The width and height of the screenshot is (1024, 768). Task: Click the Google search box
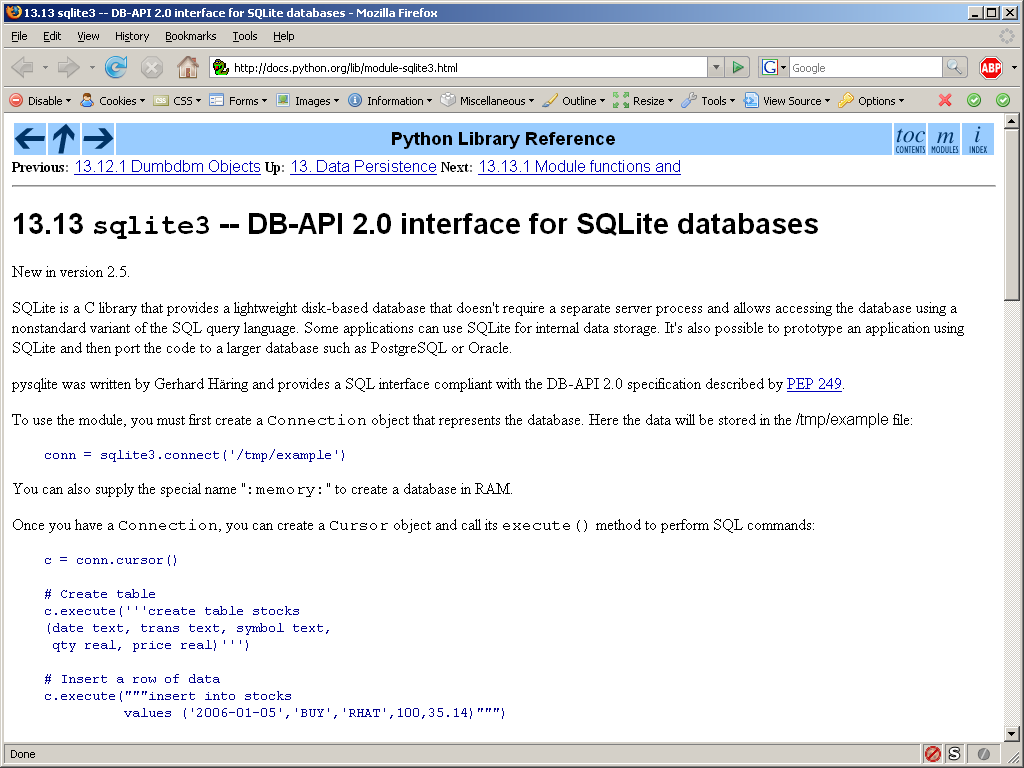[865, 67]
